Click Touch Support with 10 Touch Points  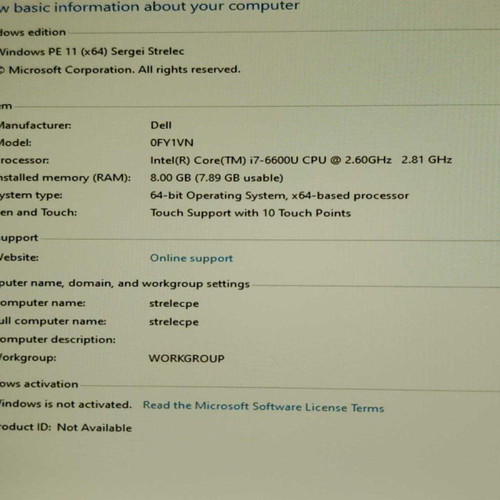[x=250, y=213]
